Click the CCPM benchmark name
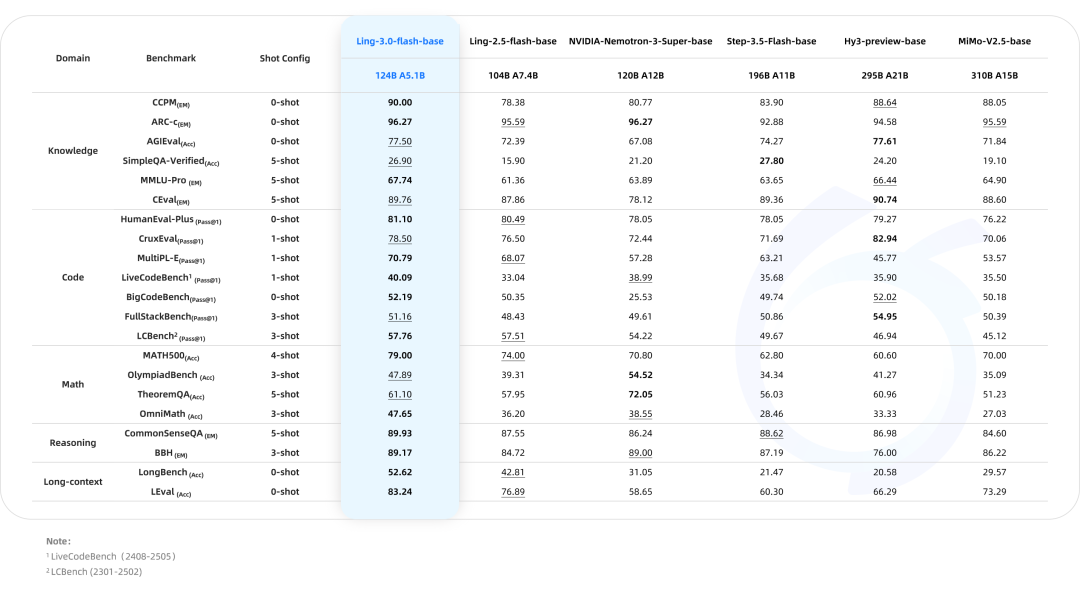The image size is (1080, 589). [171, 103]
